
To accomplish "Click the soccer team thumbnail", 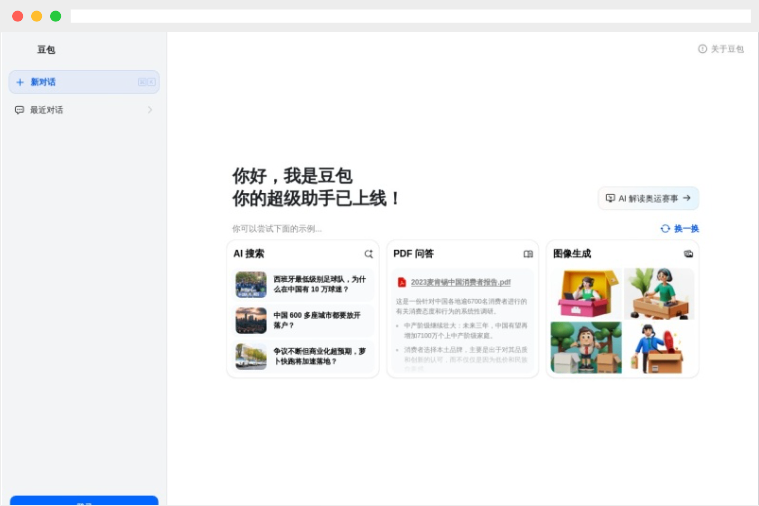I will click(251, 284).
